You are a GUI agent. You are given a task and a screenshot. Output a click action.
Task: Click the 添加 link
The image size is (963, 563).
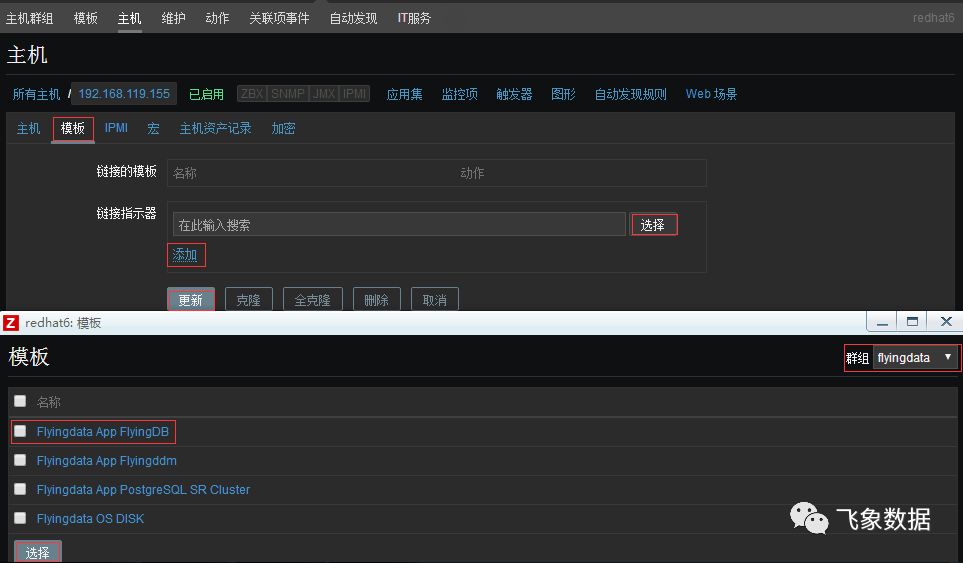(x=185, y=254)
